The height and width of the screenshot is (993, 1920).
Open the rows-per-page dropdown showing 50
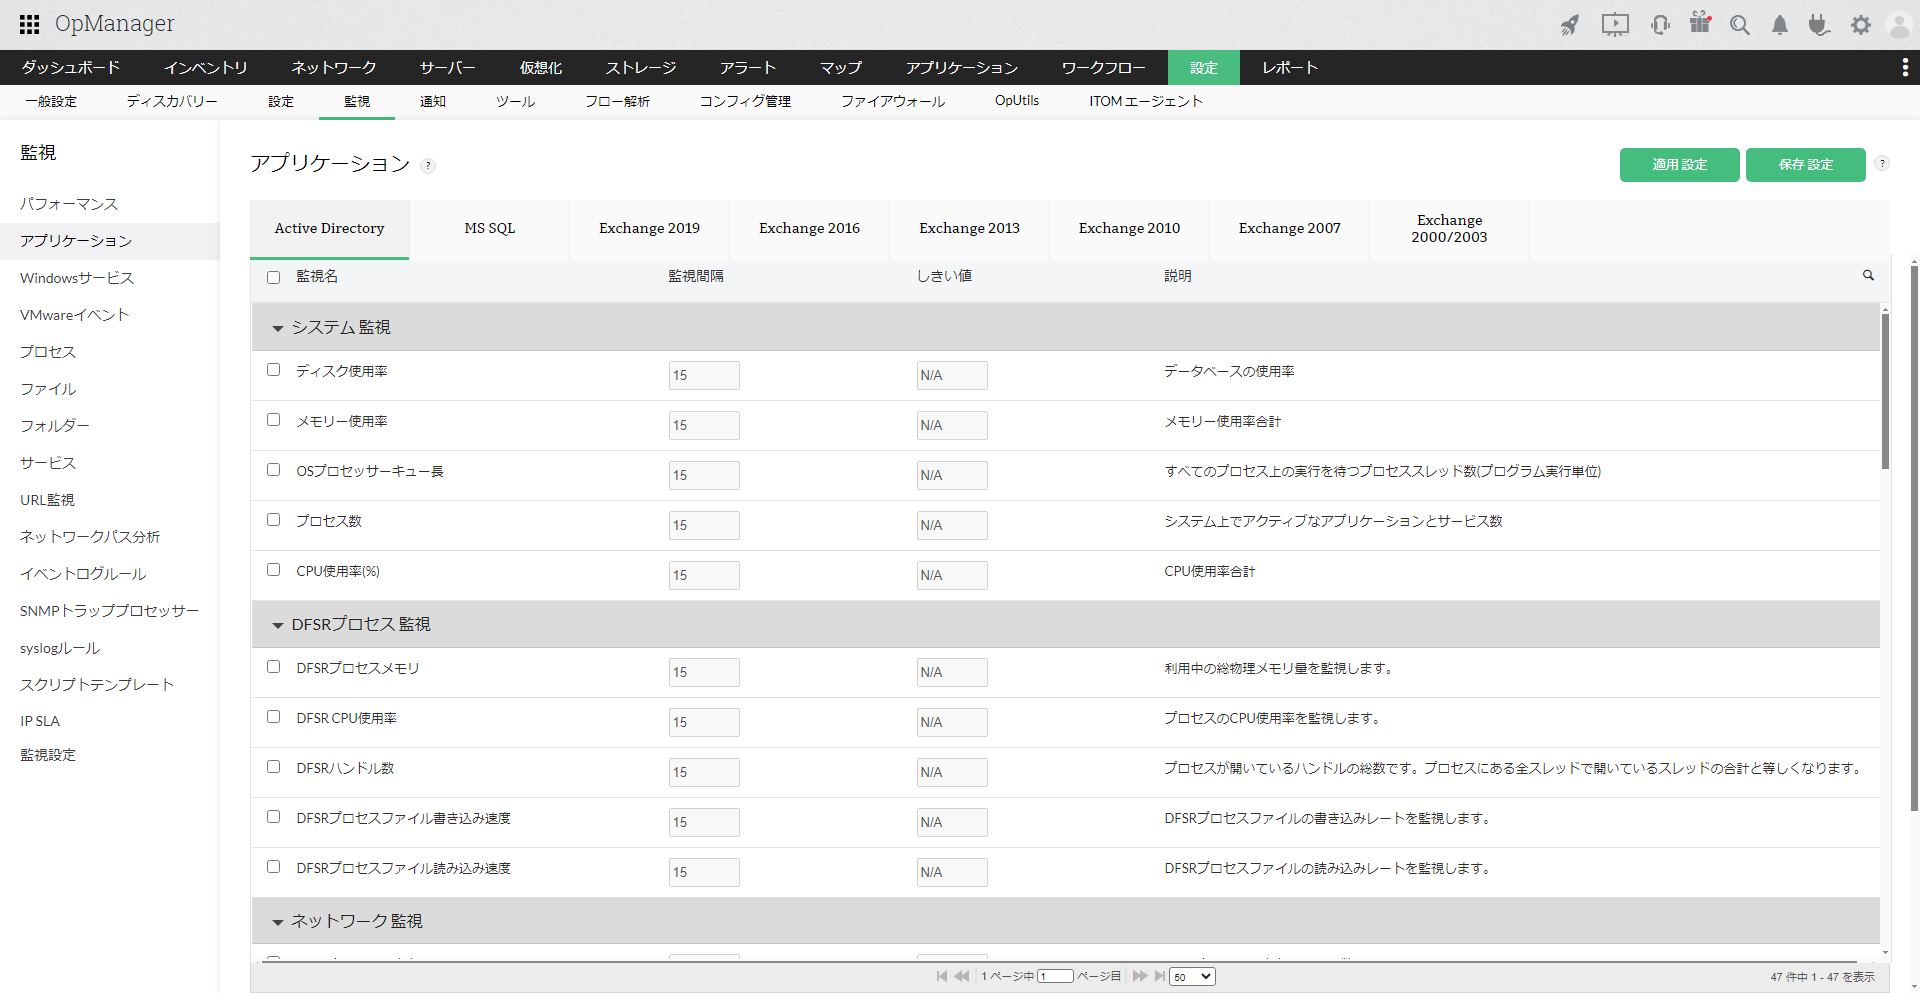pos(1192,977)
